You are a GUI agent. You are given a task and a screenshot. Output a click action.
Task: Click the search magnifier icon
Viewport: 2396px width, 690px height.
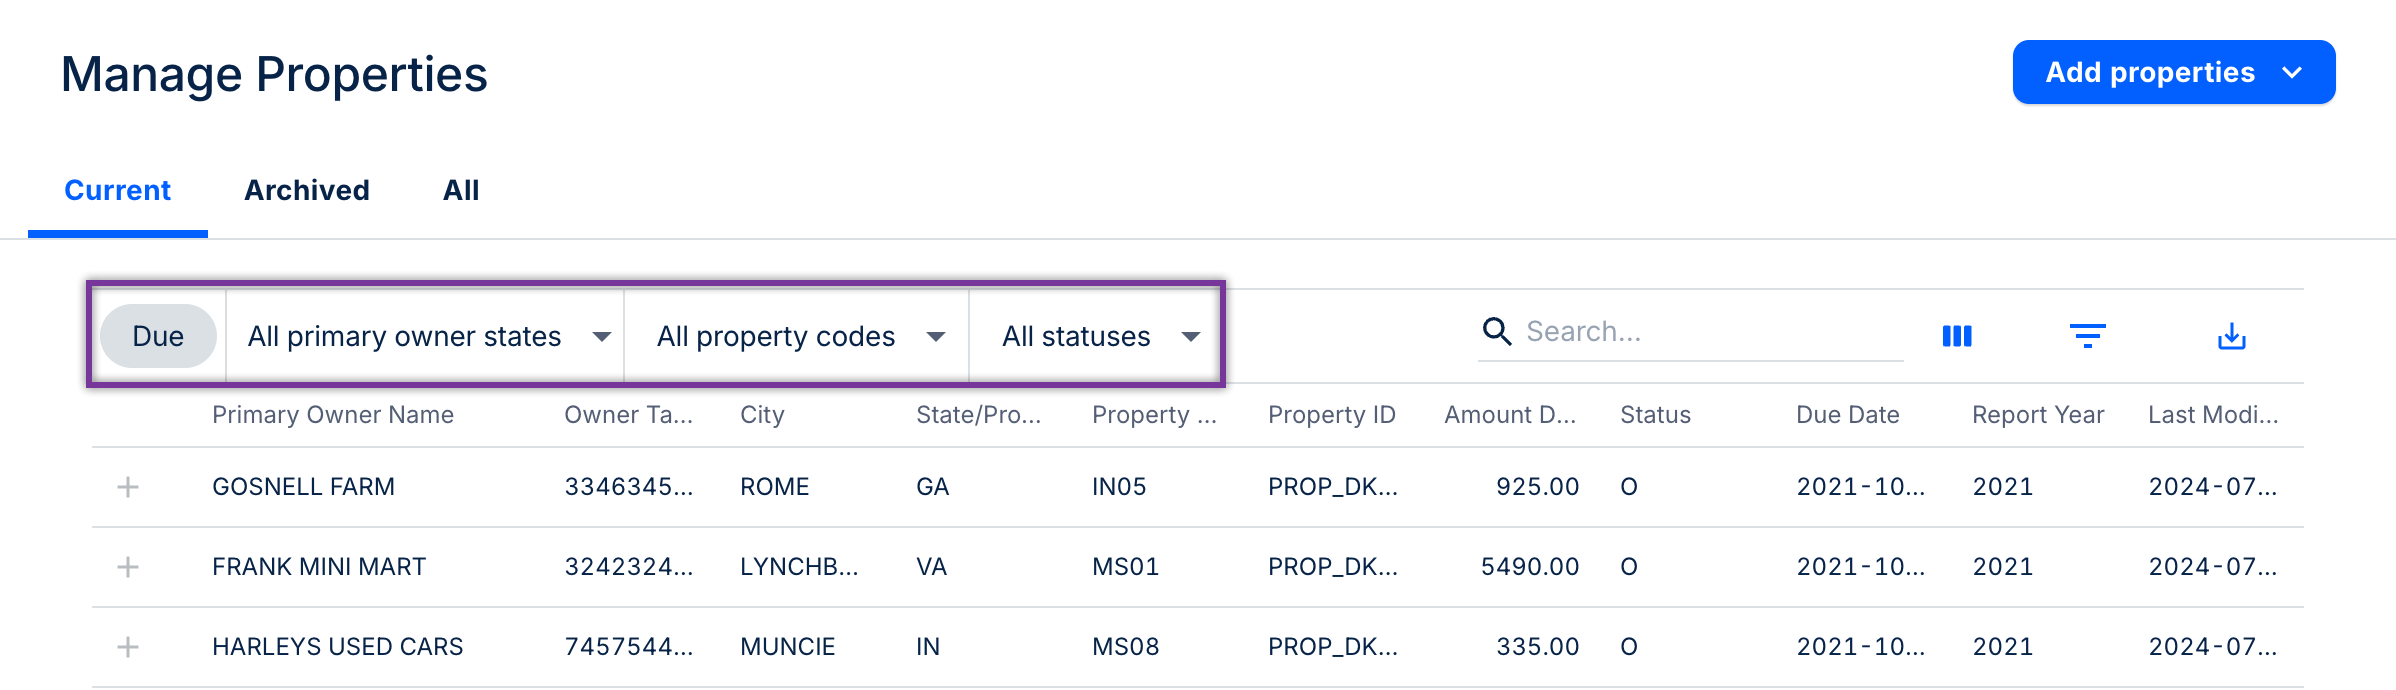tap(1496, 331)
